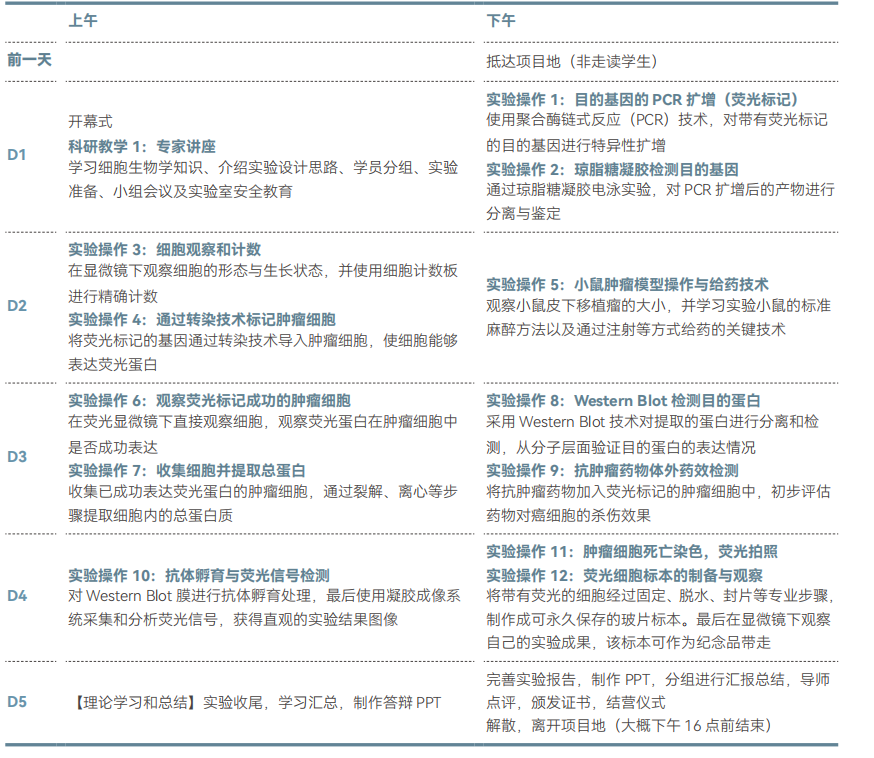Select the 实验操作 5 小鼠肿瘤模型 heading
This screenshot has width=874, height=758.
click(627, 285)
